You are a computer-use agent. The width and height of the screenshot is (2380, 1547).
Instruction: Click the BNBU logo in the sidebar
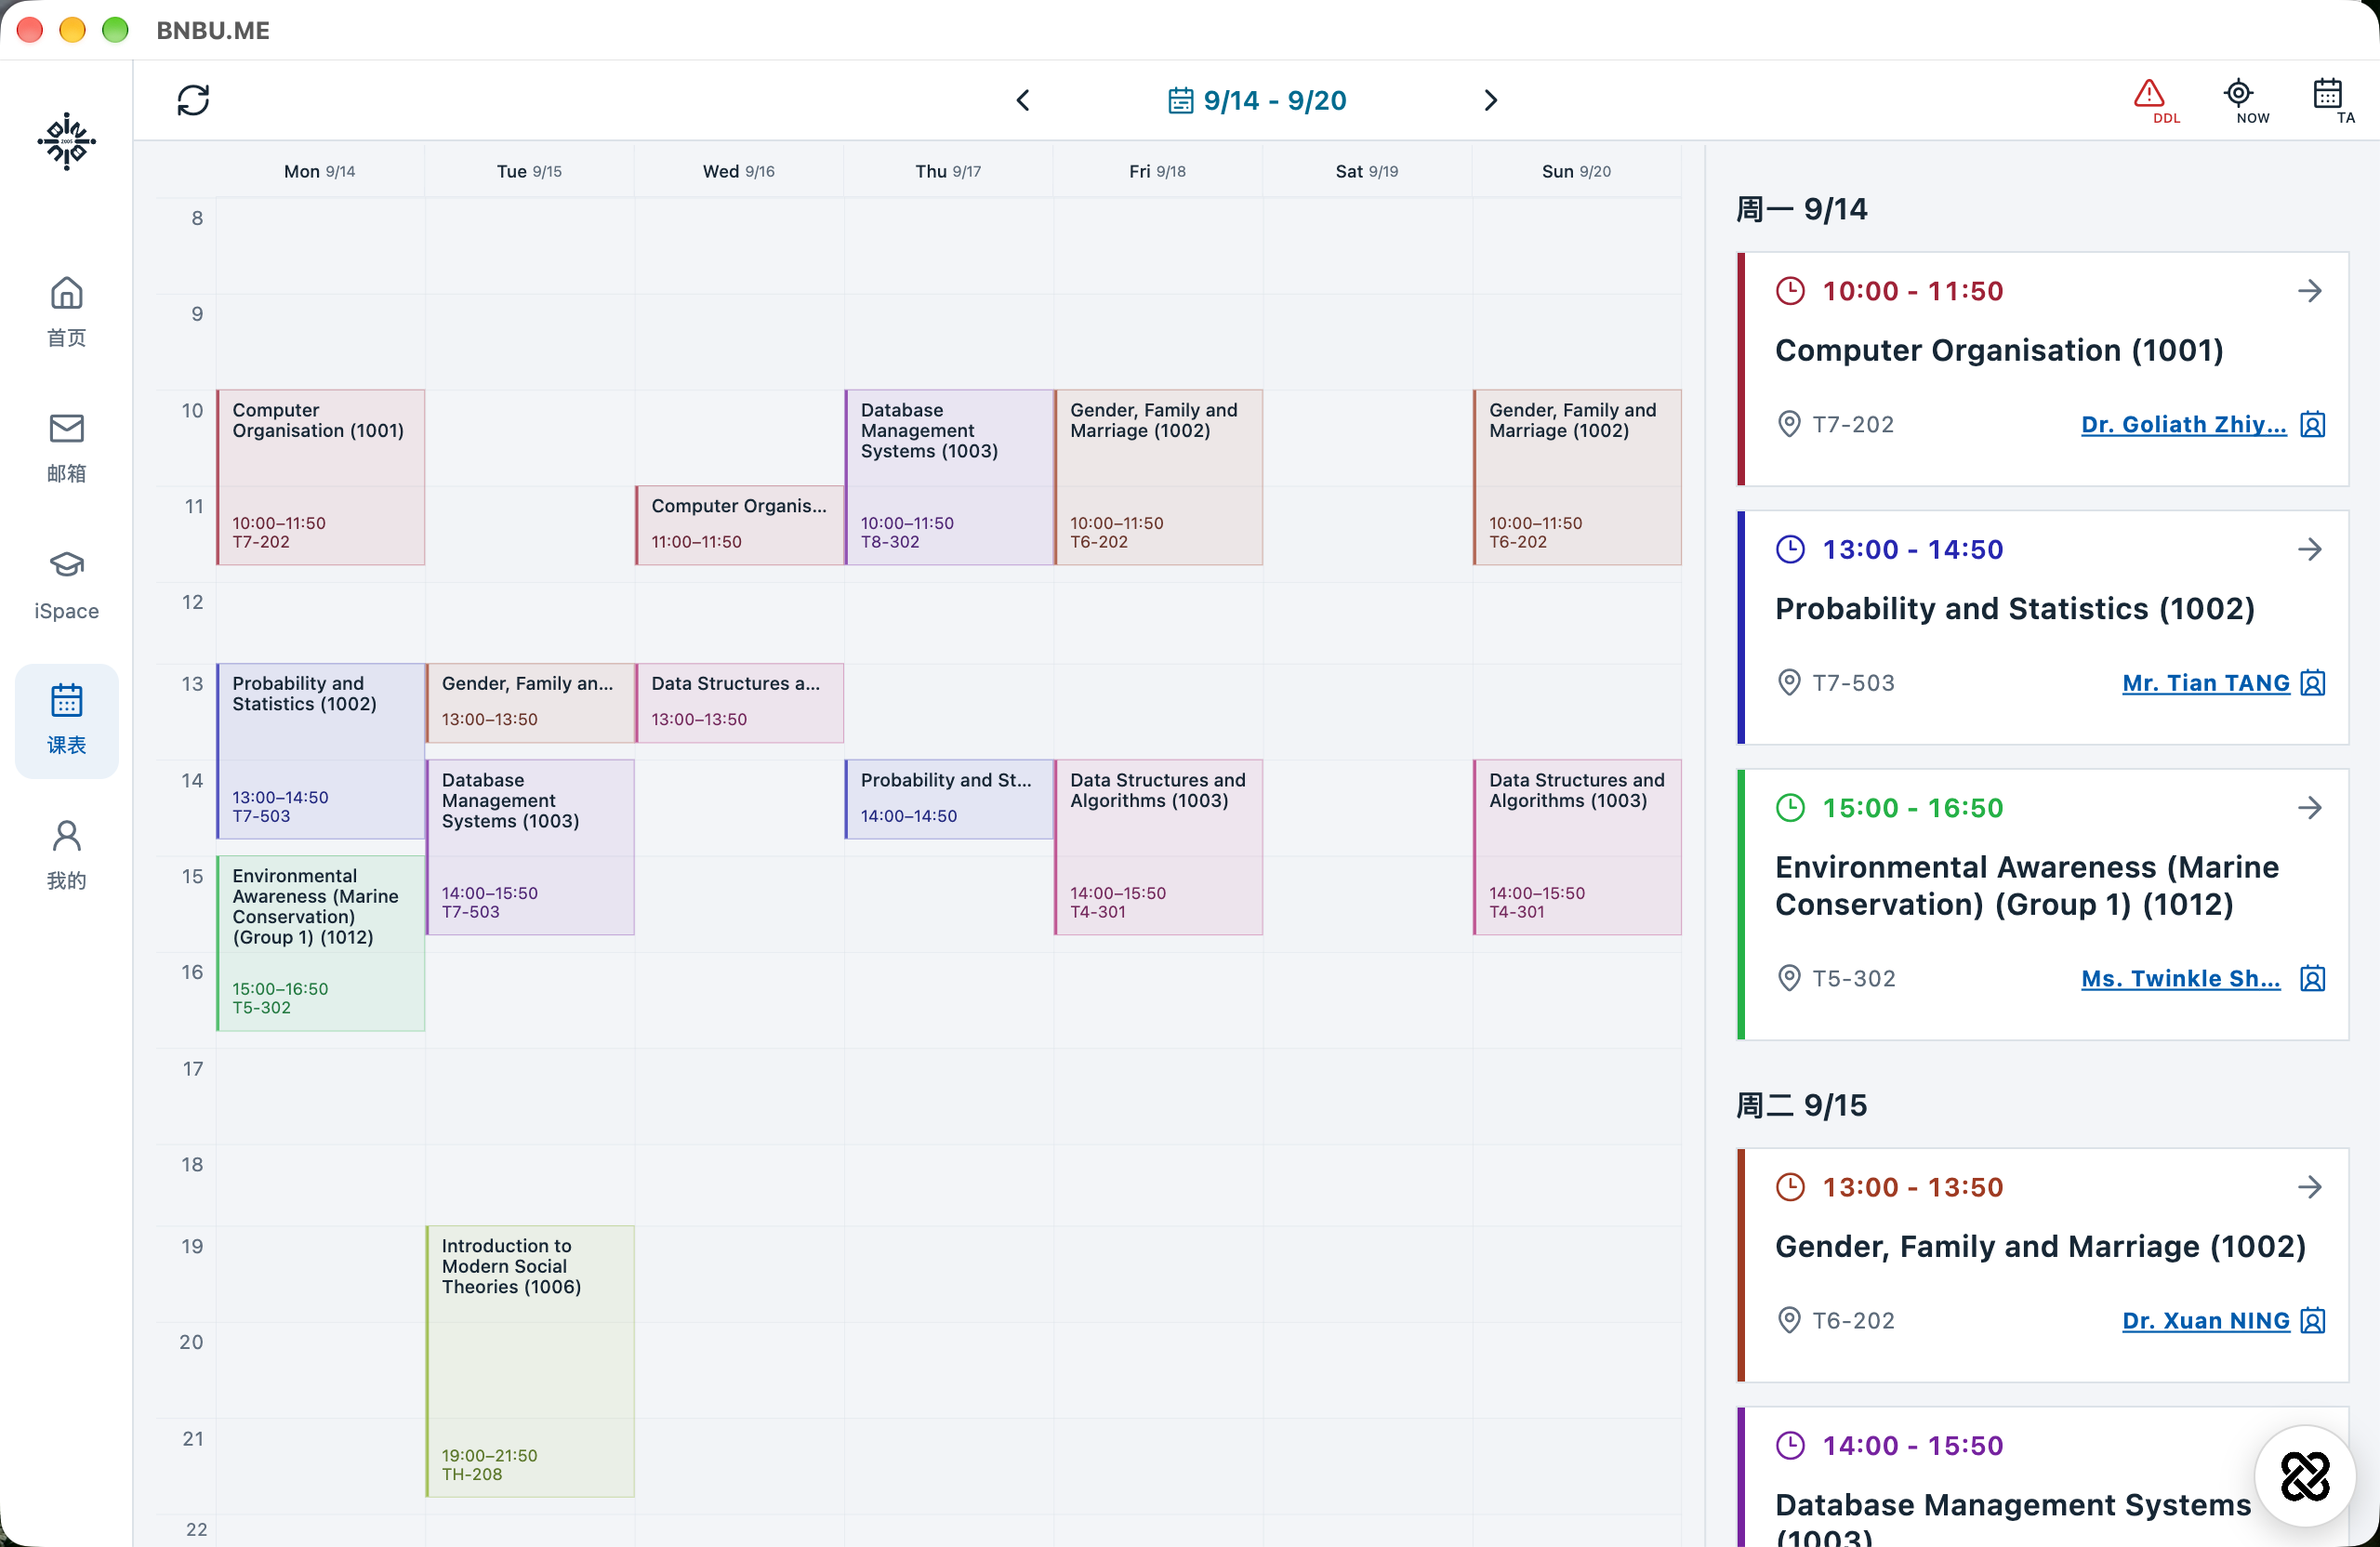pos(66,141)
